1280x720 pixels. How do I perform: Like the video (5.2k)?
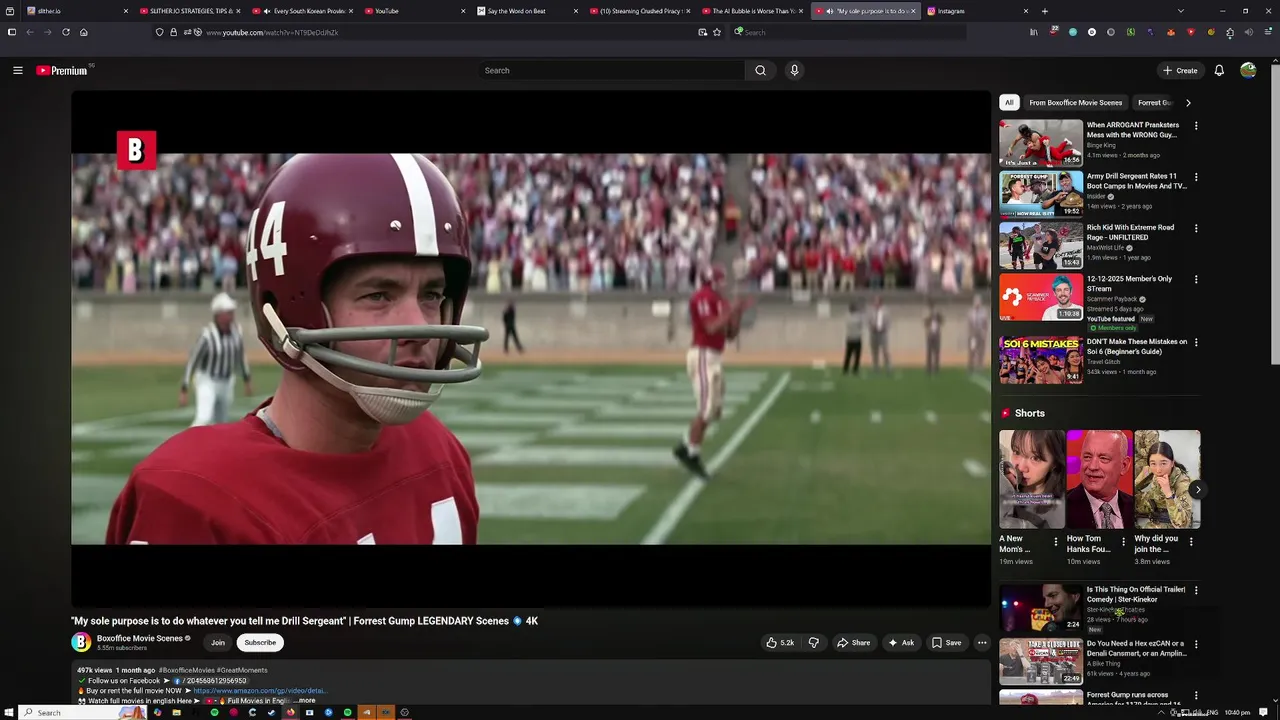(780, 643)
